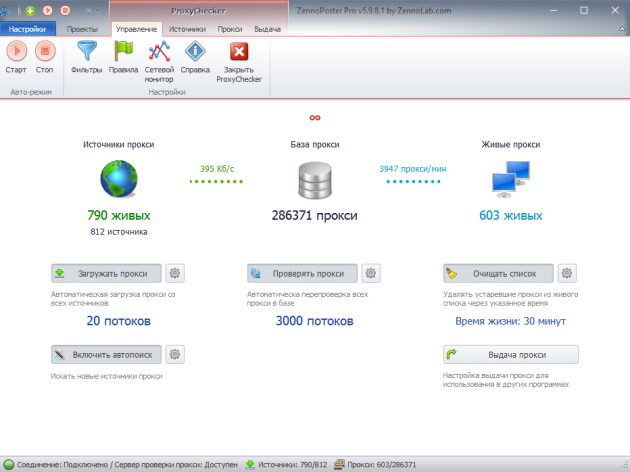The height and width of the screenshot is (472, 630).
Task: Open settings gear next to Проверять прокси
Action: pos(371,273)
